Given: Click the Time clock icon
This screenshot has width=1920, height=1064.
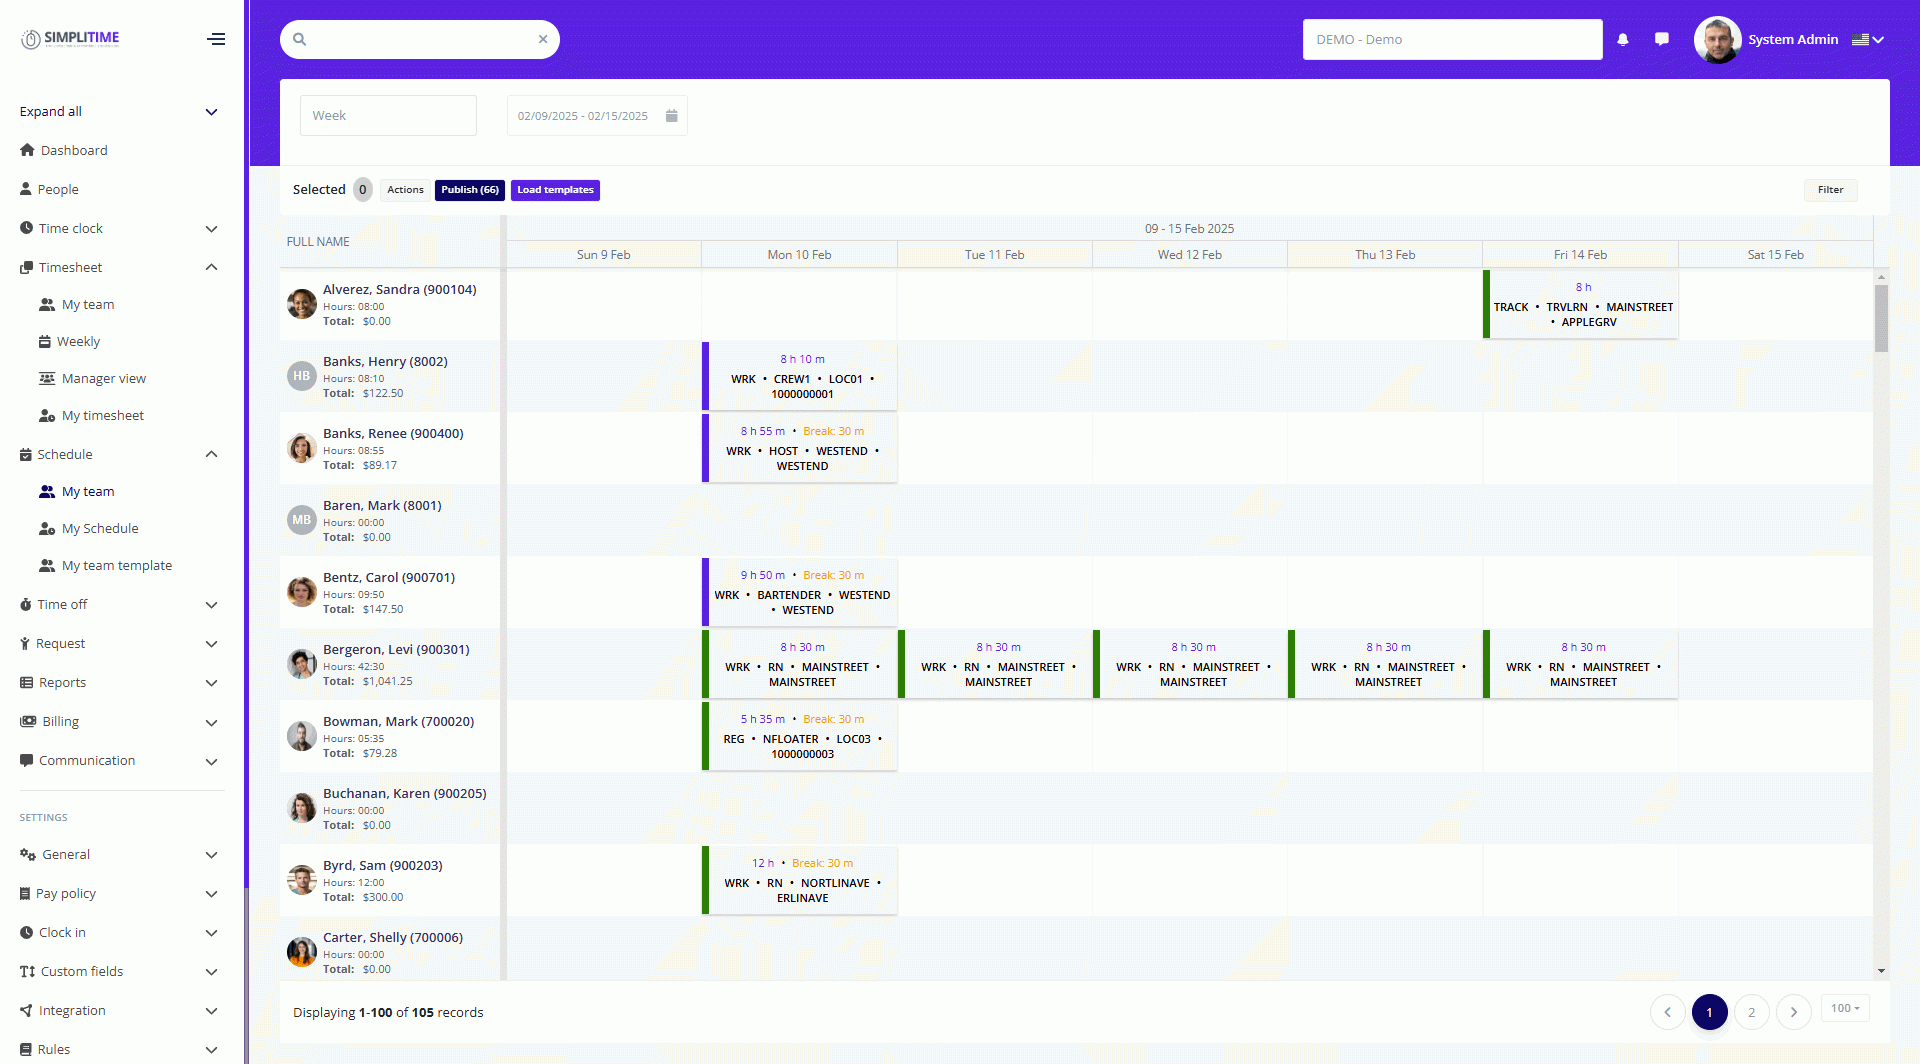Looking at the screenshot, I should click(x=26, y=228).
